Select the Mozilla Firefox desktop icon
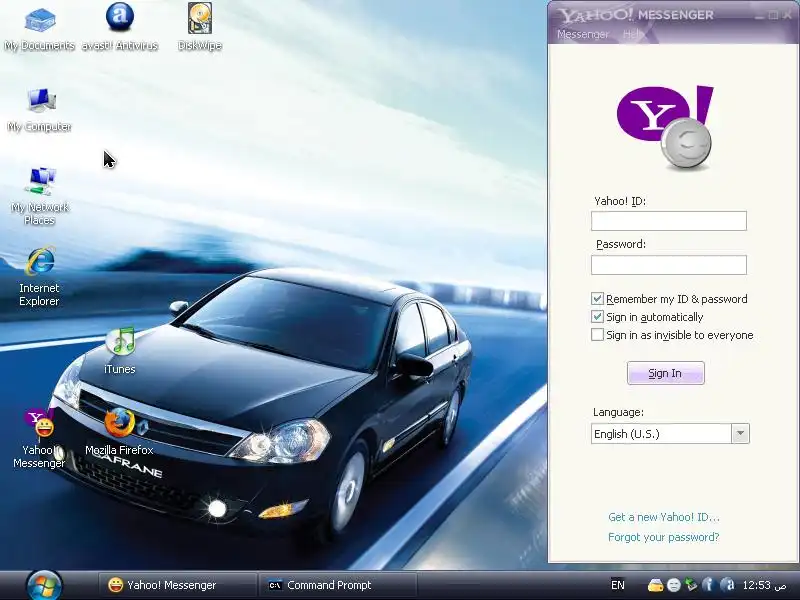 click(119, 432)
